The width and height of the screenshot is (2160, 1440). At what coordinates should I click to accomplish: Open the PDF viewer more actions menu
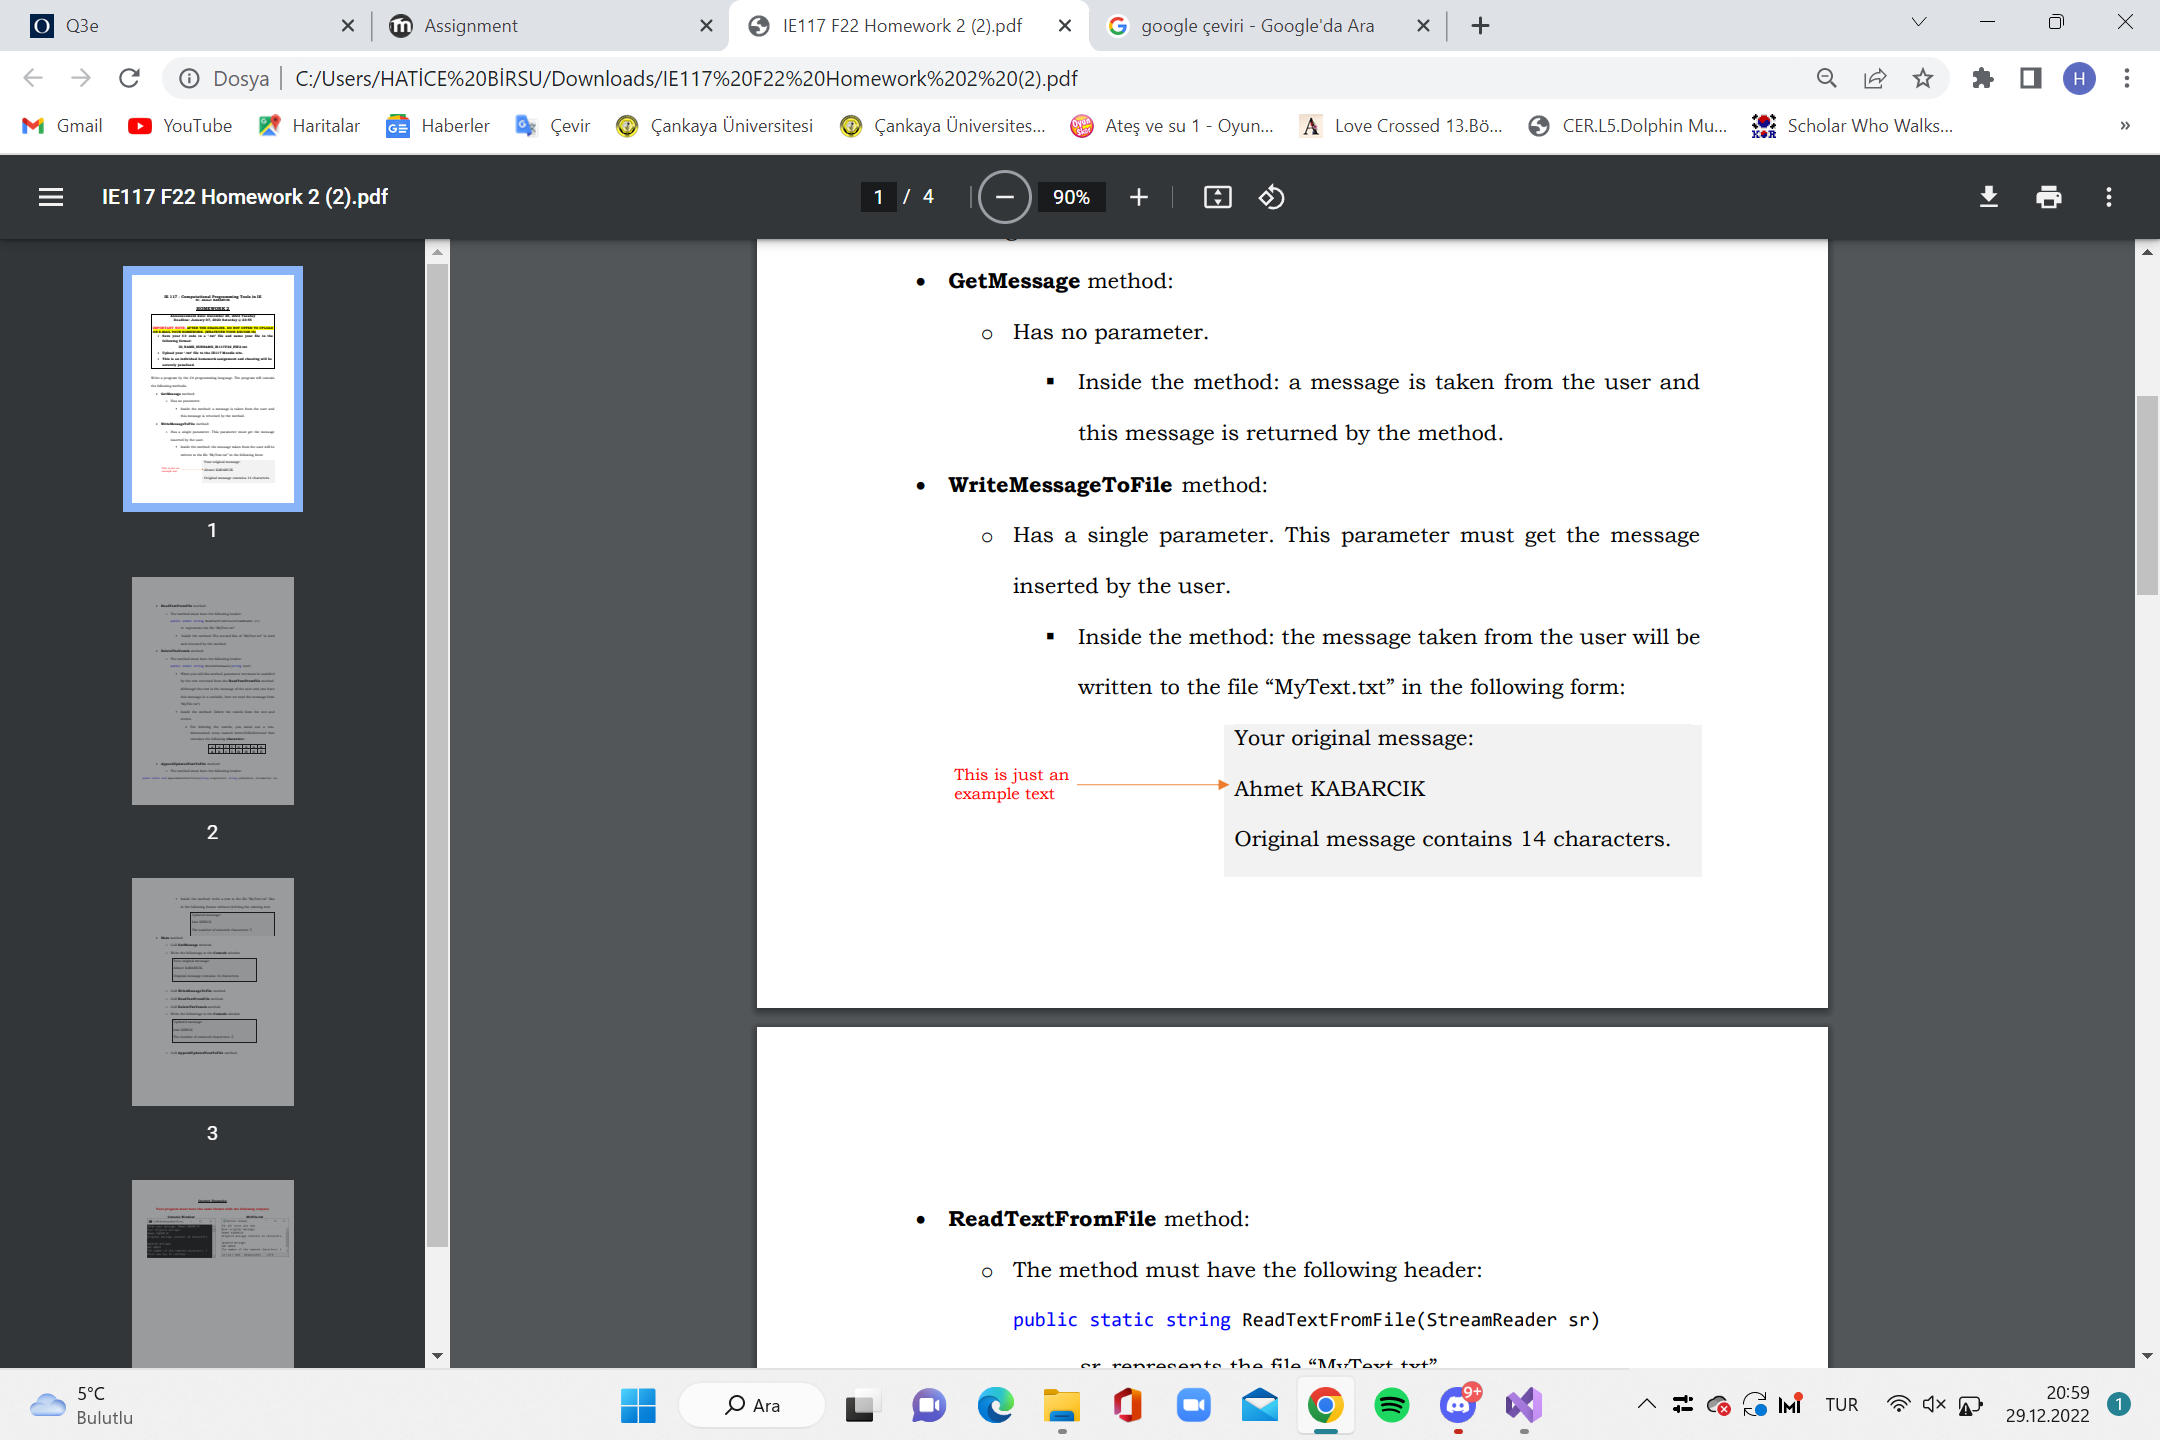(x=2109, y=197)
